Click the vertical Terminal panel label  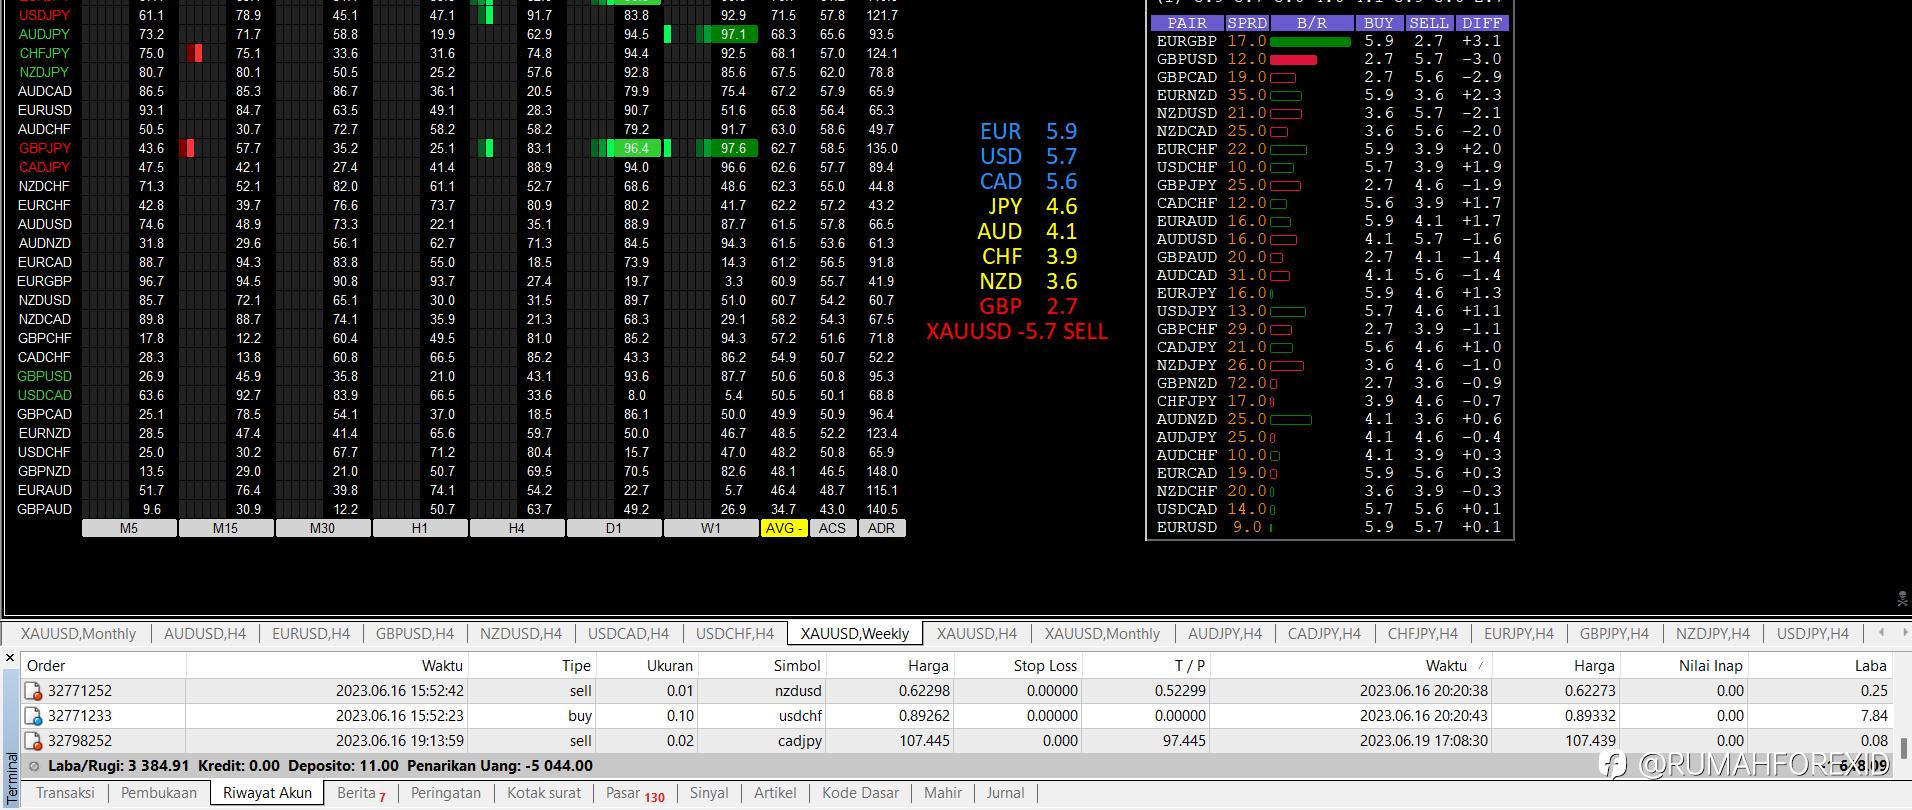(x=11, y=778)
